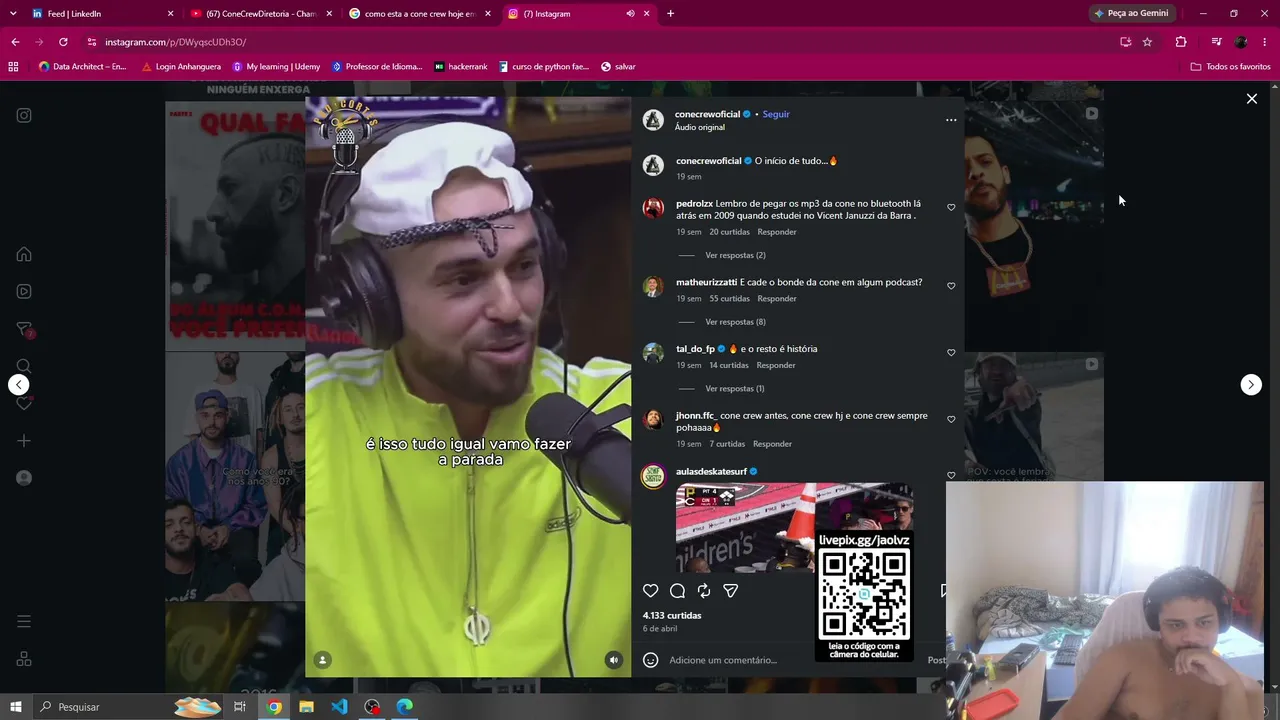Open the hamburger More menu in the Instagram sidebar
Viewport: 1280px width, 720px height.
point(24,622)
